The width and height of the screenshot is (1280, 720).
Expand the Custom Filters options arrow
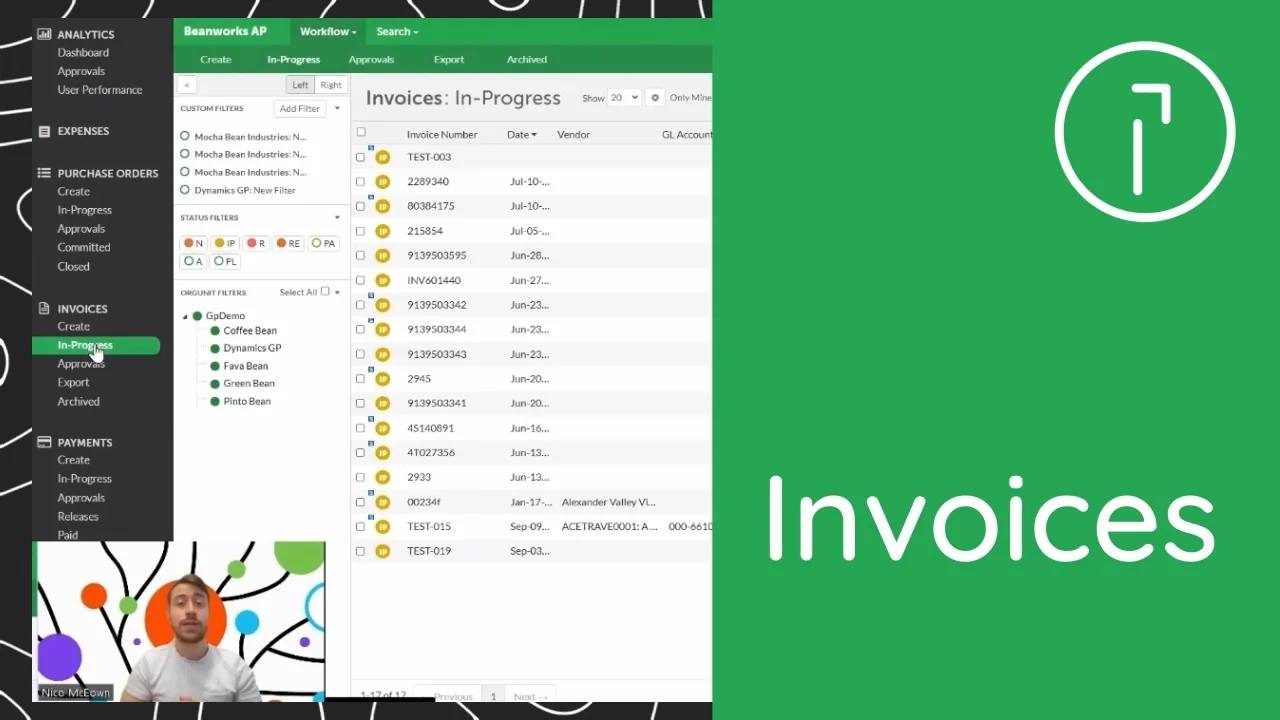point(337,108)
